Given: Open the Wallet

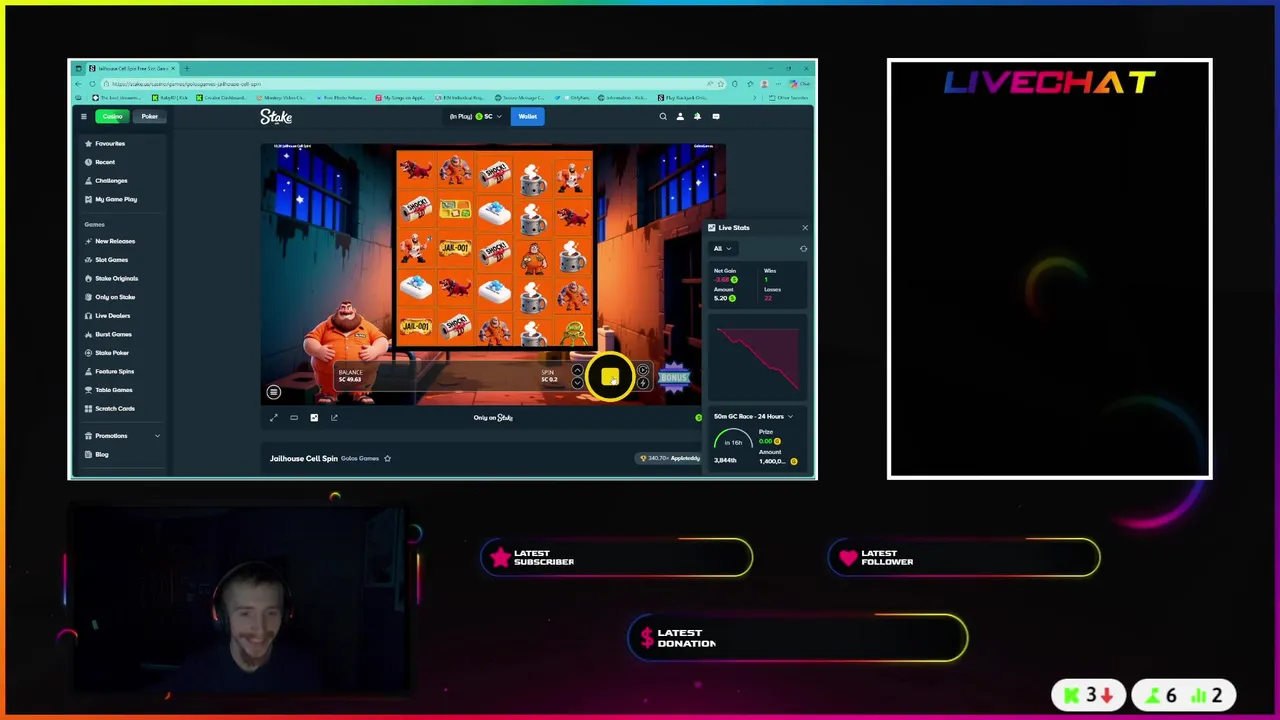Looking at the screenshot, I should 527,117.
